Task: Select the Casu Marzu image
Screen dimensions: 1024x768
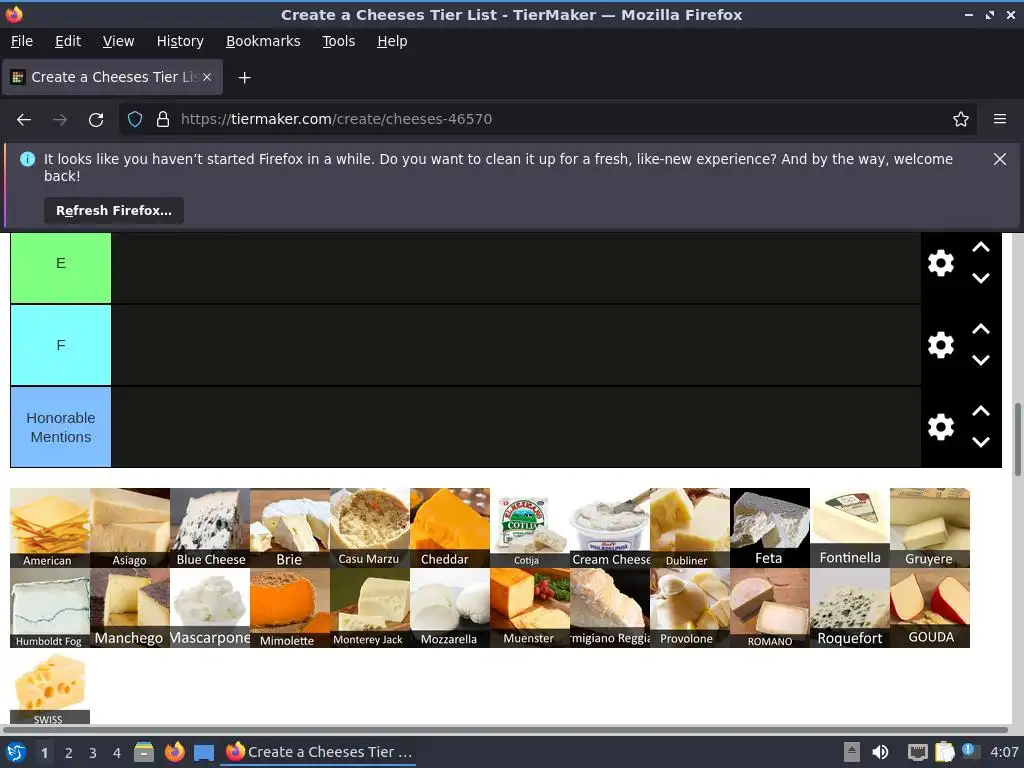Action: pyautogui.click(x=370, y=528)
